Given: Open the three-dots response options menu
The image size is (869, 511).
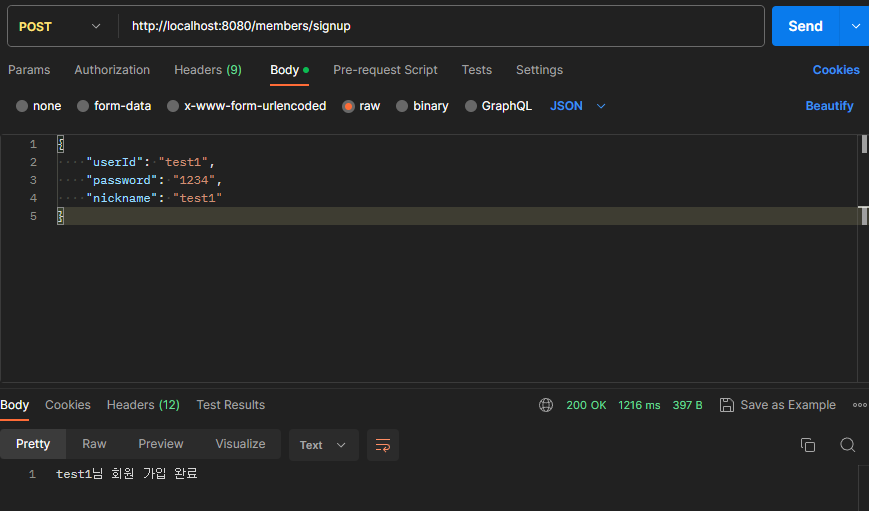Looking at the screenshot, I should coord(860,405).
